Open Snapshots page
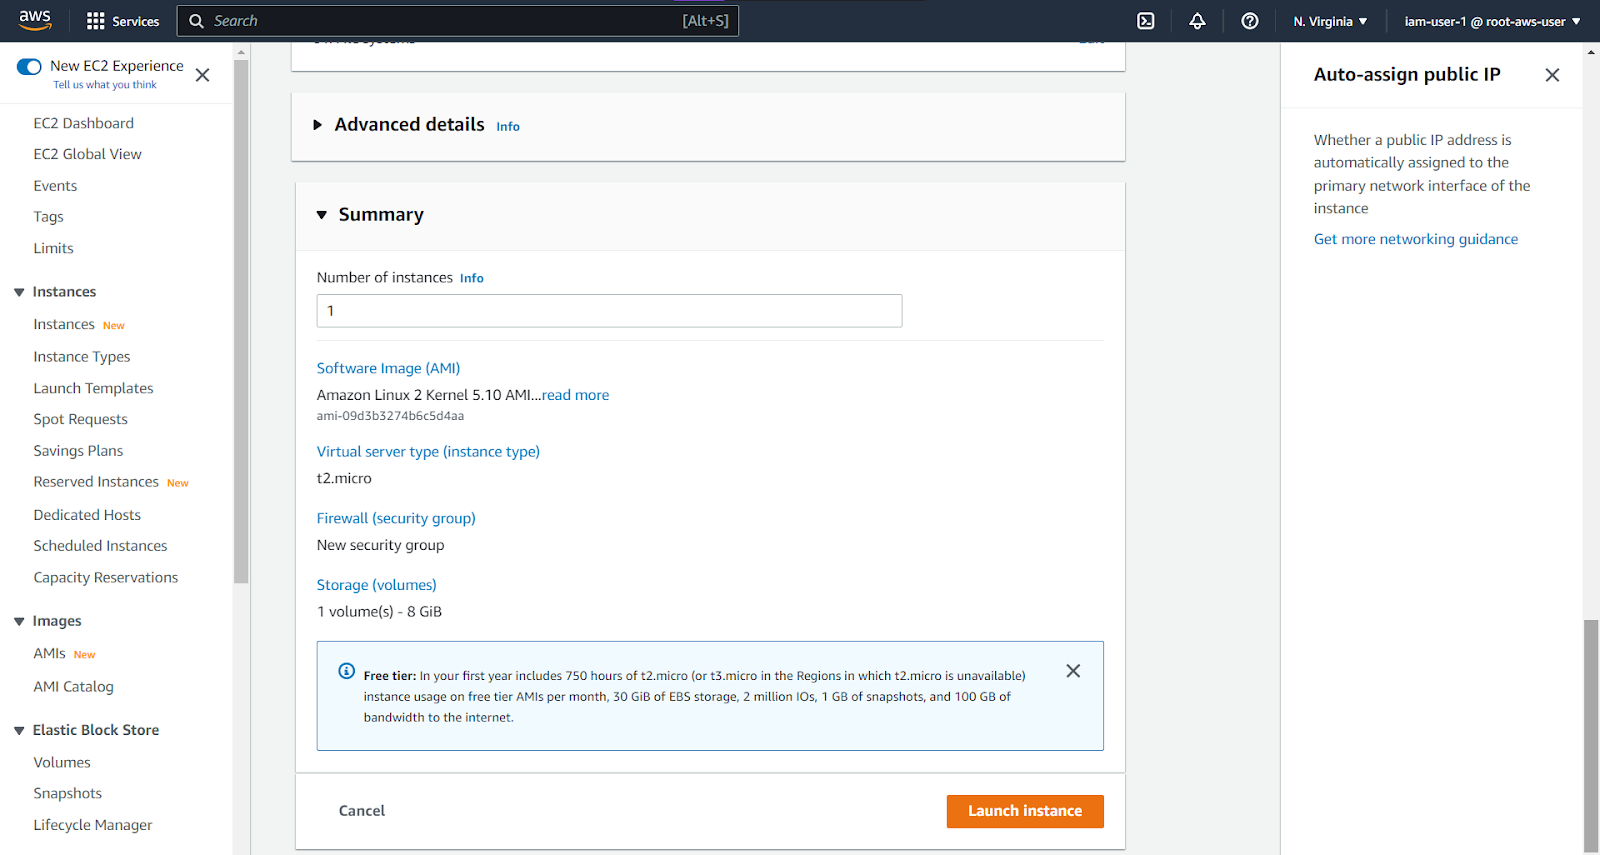This screenshot has height=855, width=1600. (67, 793)
